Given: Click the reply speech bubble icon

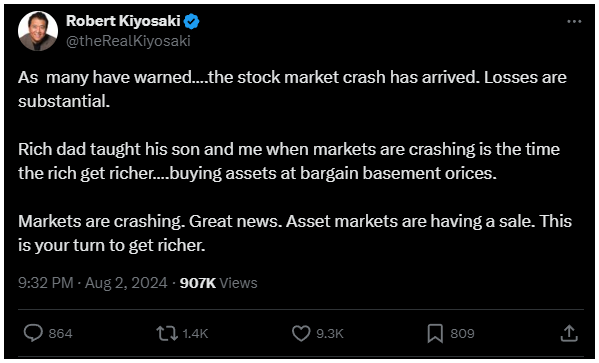Looking at the screenshot, I should coord(33,333).
